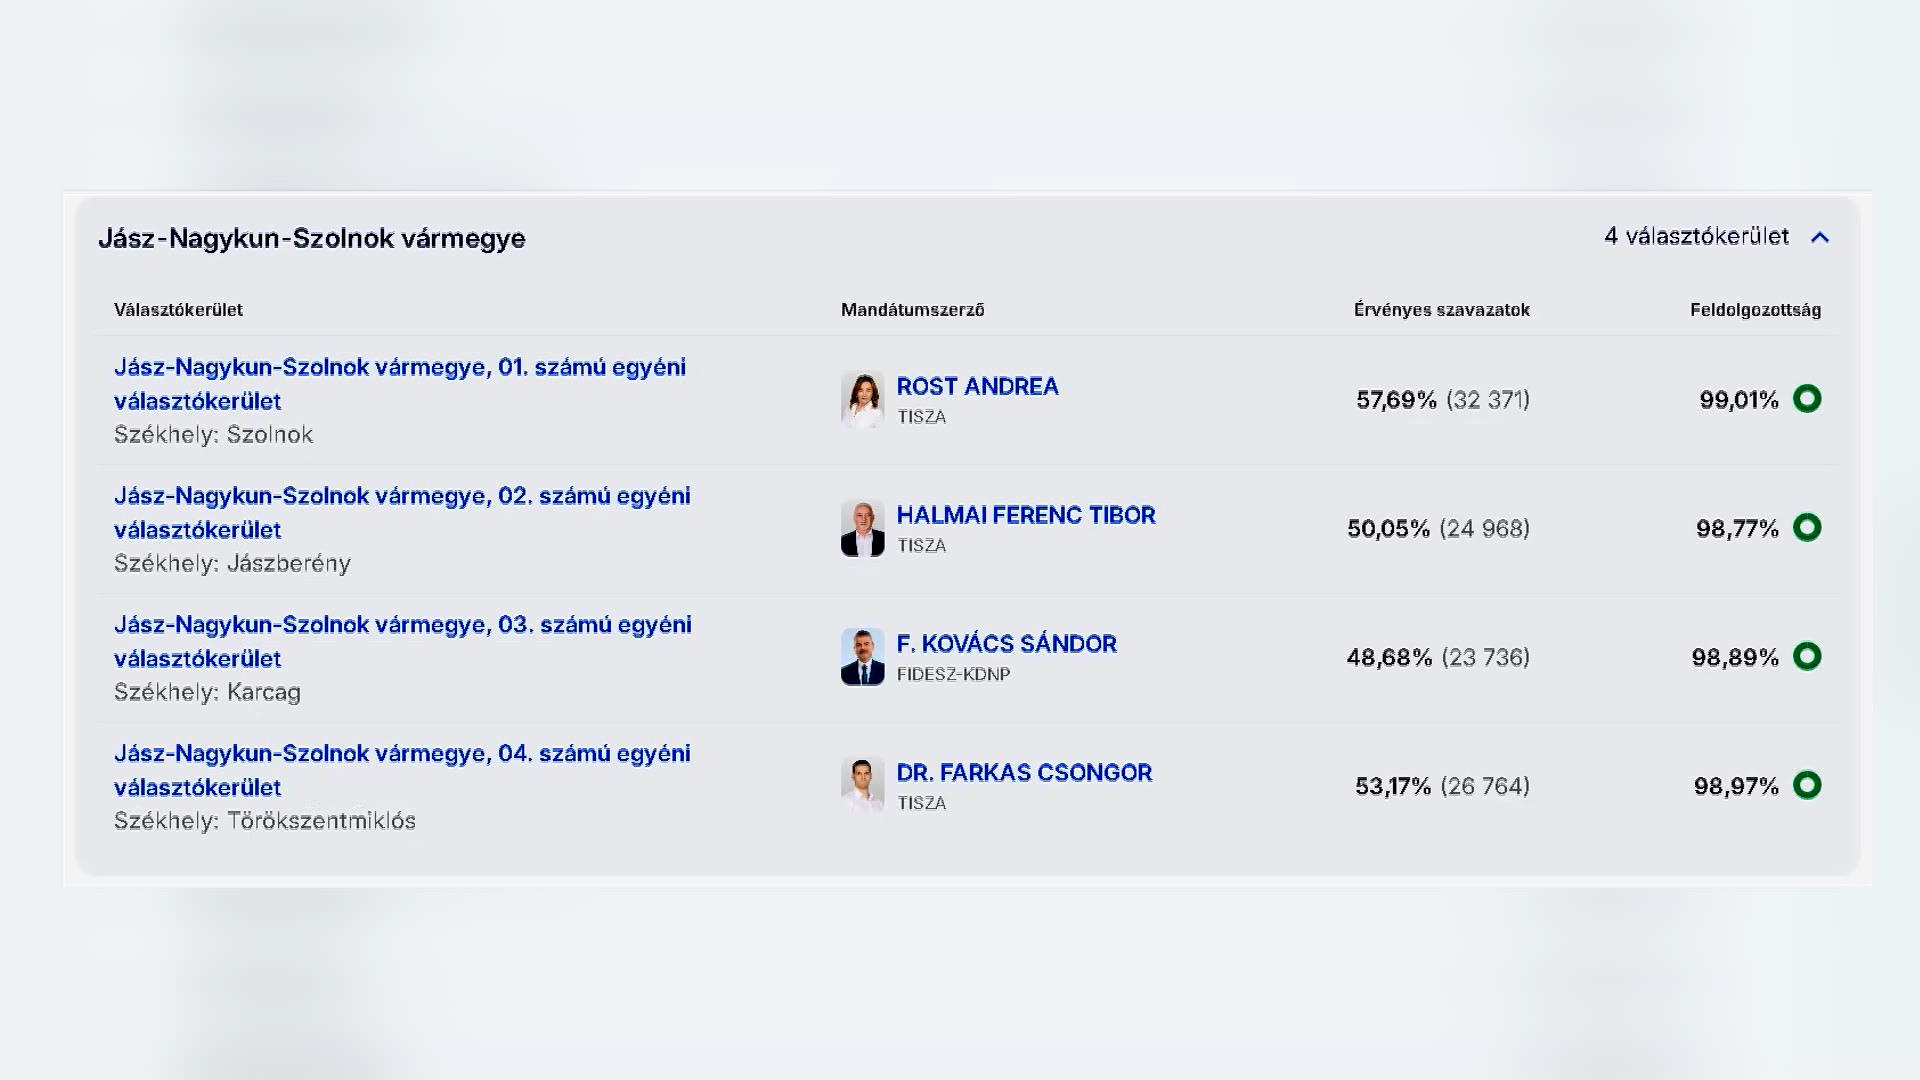The image size is (1920, 1080).
Task: Click the green status circle beside 98,77%
Action: (1807, 527)
